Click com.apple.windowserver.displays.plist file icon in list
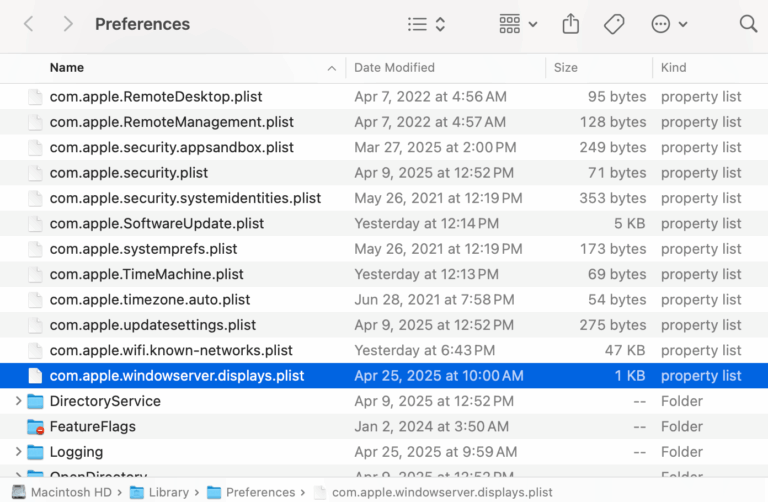Screen dimensions: 768x502 (35, 376)
